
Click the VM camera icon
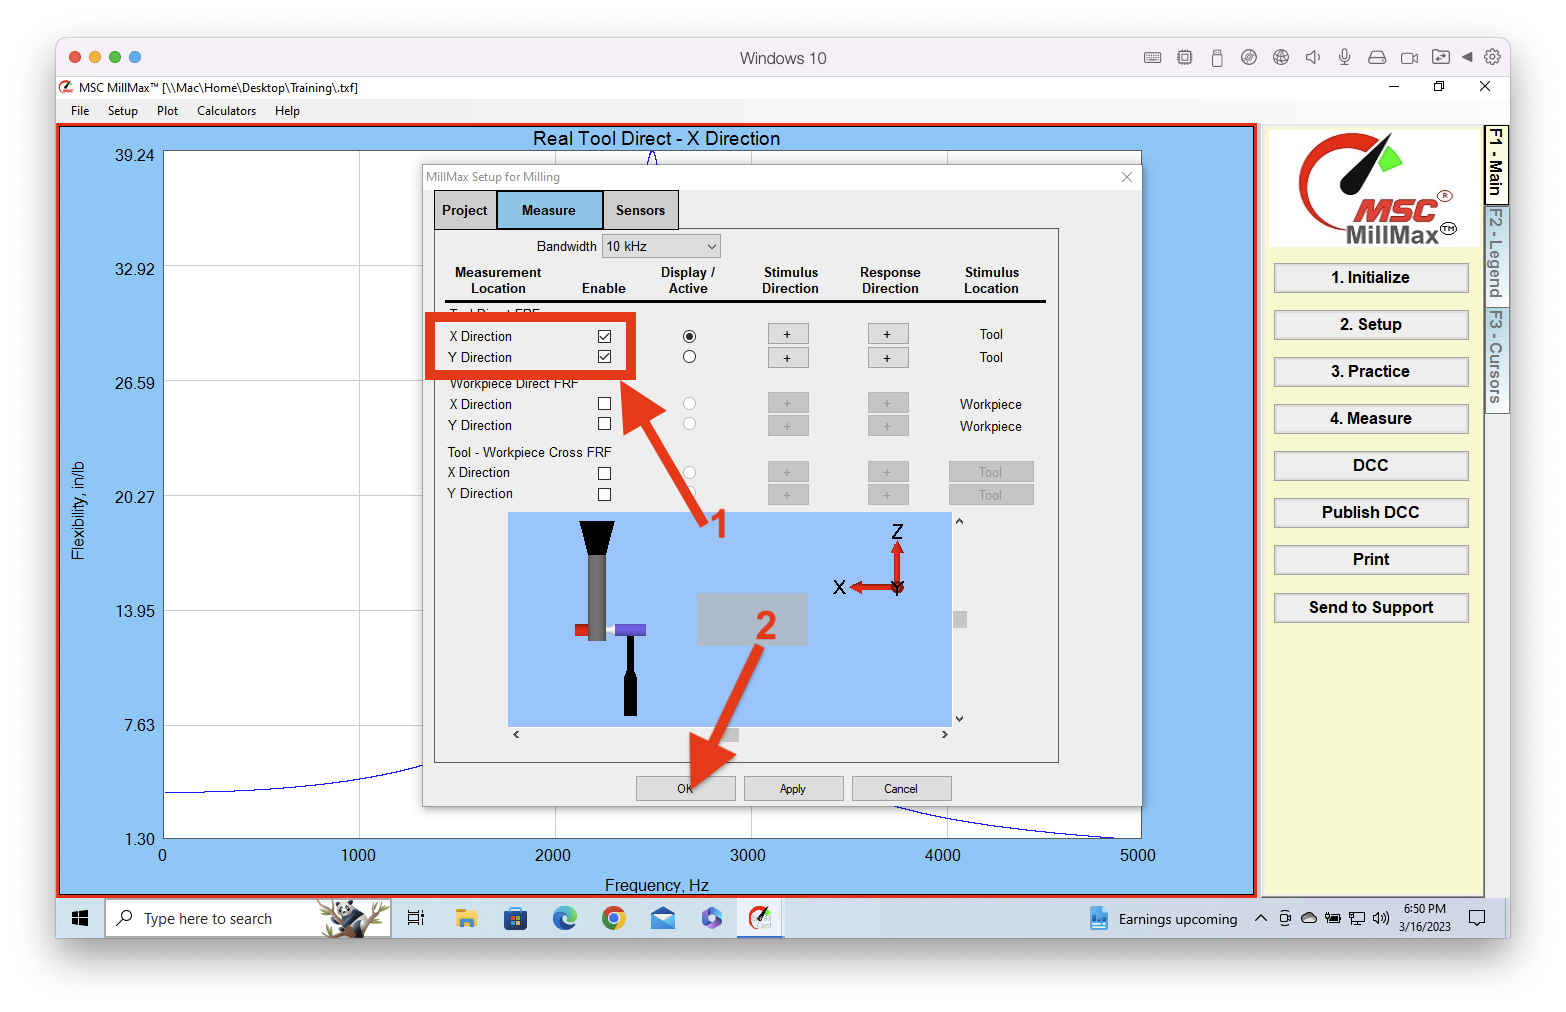pos(1409,58)
